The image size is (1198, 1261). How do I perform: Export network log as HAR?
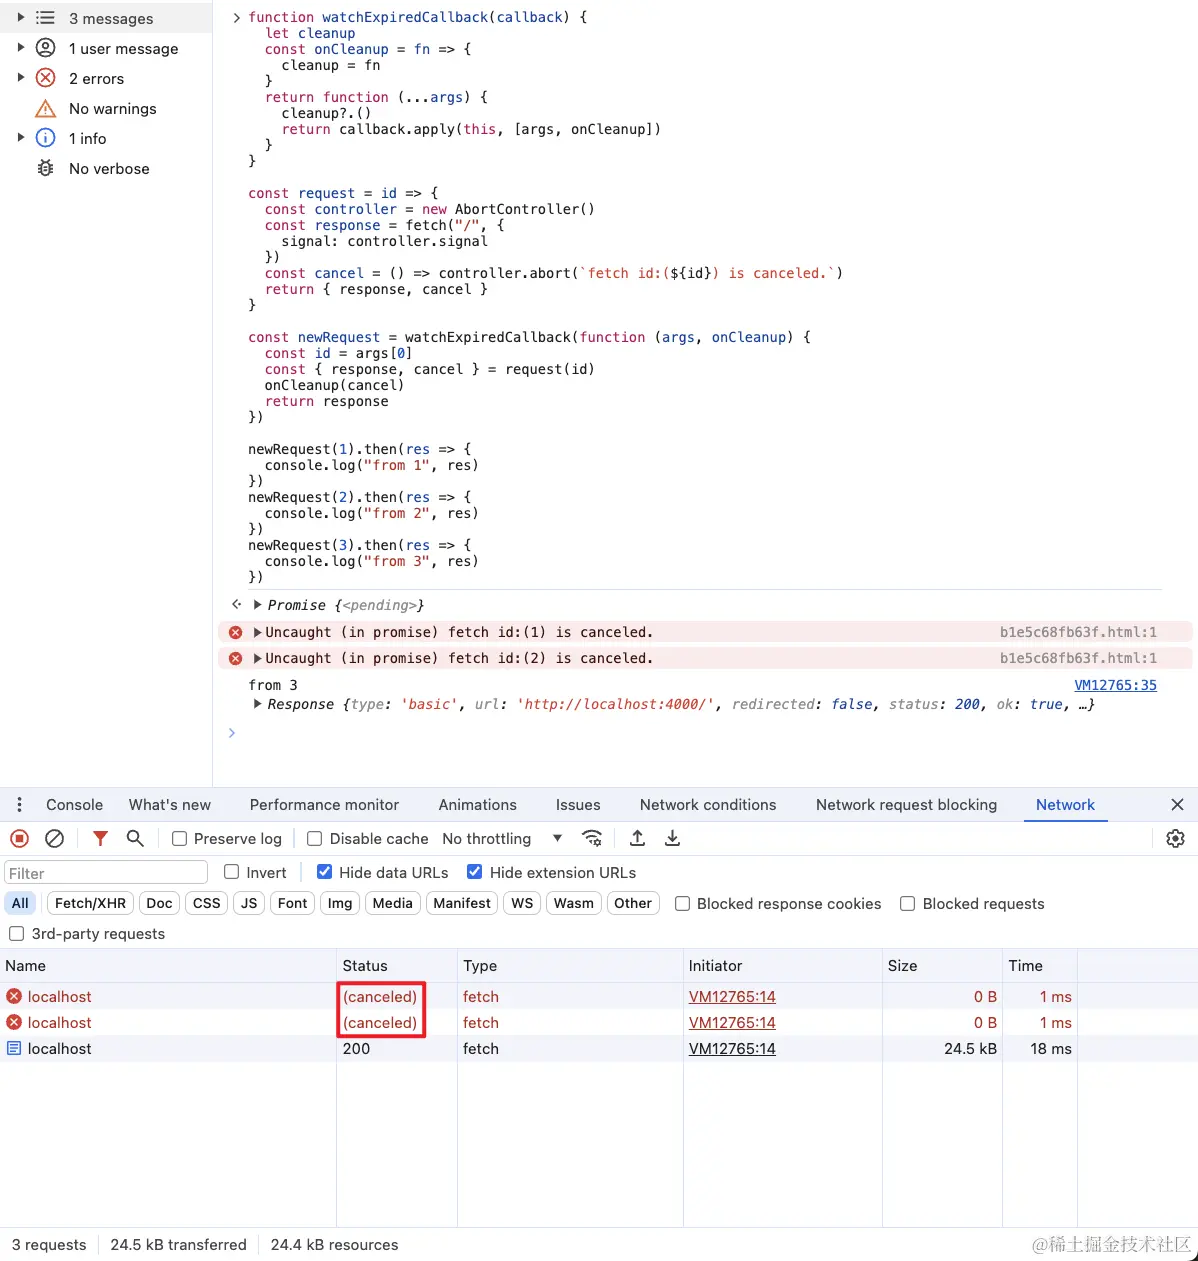[672, 838]
